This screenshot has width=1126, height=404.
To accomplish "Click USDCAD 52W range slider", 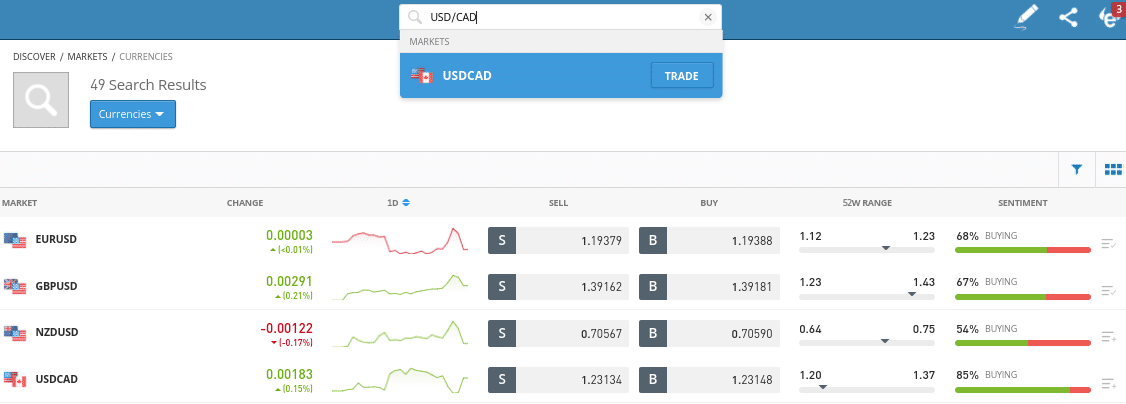I will pyautogui.click(x=867, y=388).
